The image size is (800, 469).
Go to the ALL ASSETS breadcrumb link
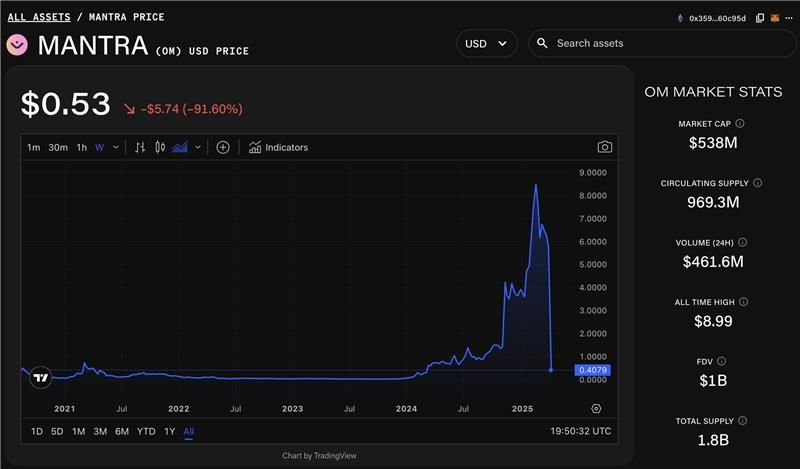tap(39, 17)
